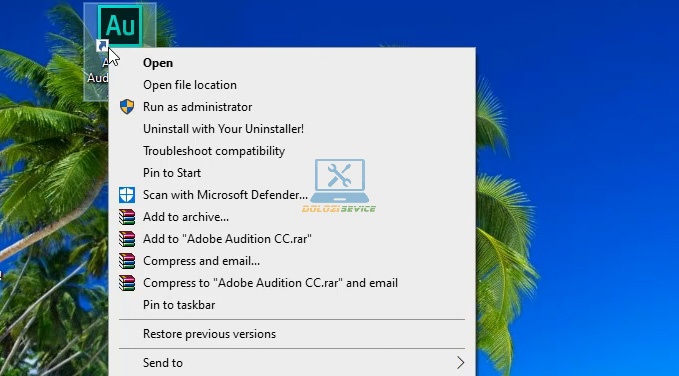Image resolution: width=679 pixels, height=376 pixels.
Task: Click the Microsoft Defender shield icon
Action: point(127,195)
